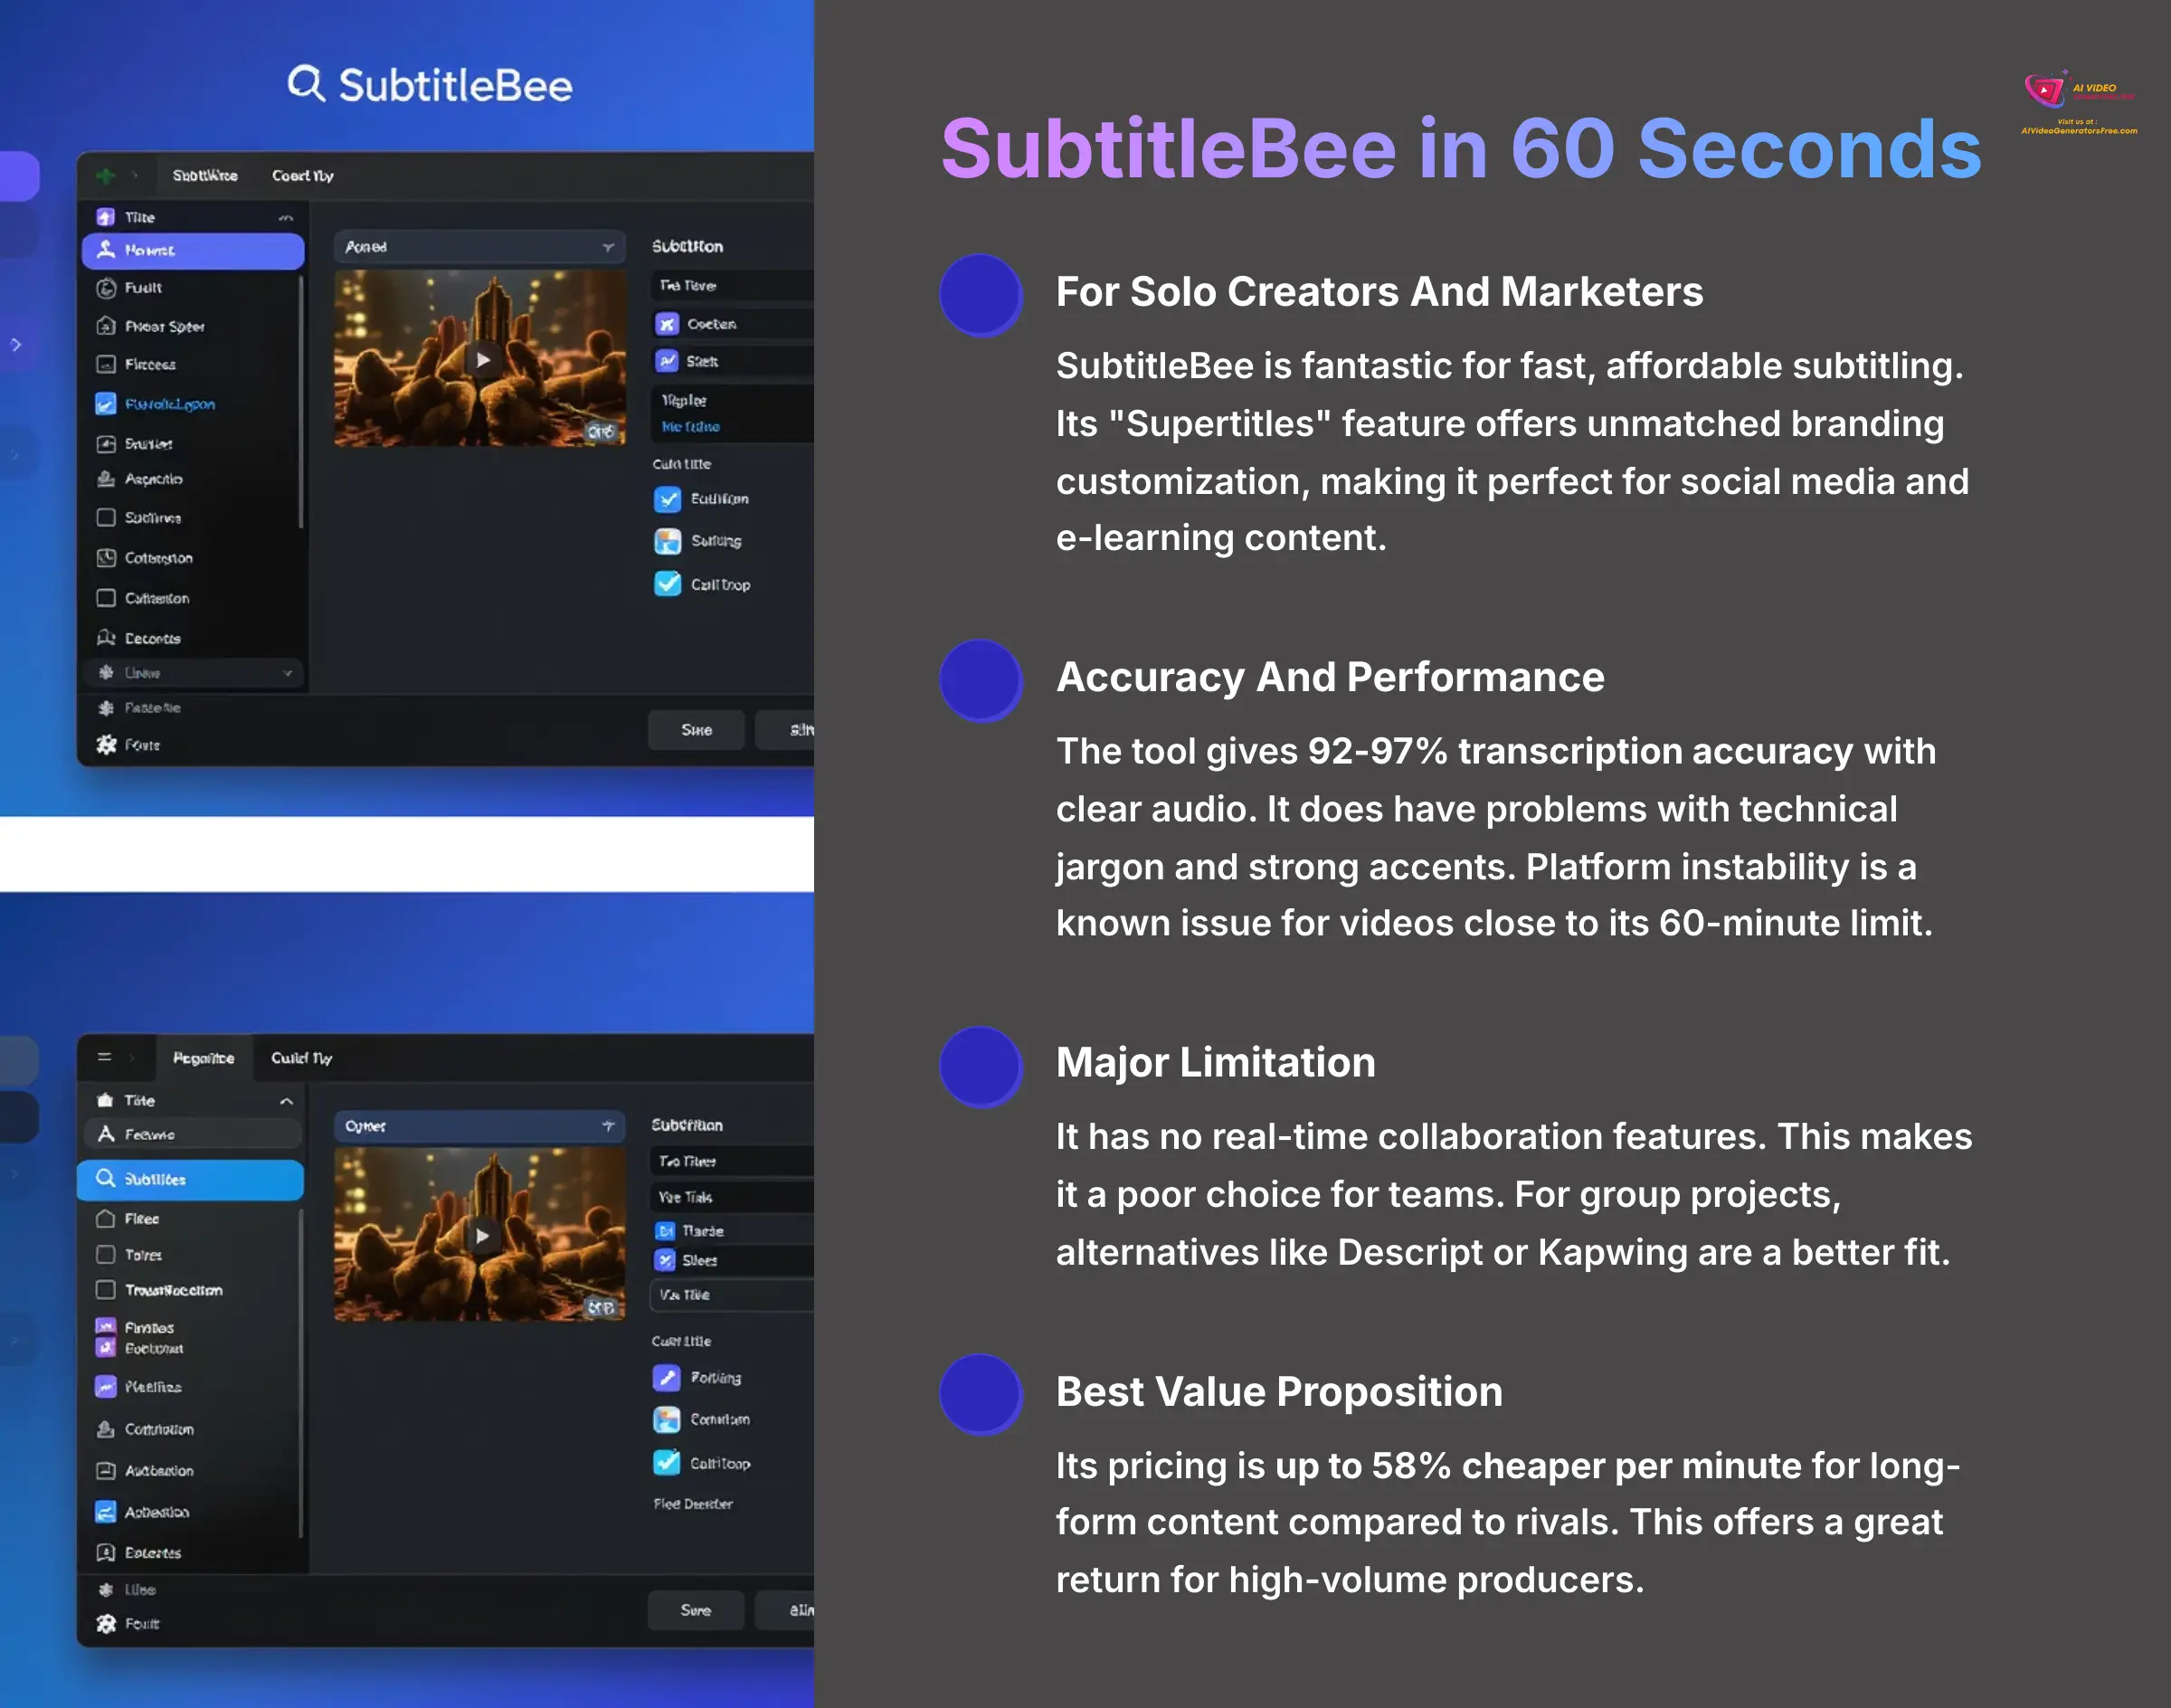Select the Fuallt clock icon in sidebar
2171x1708 pixels.
click(x=106, y=288)
